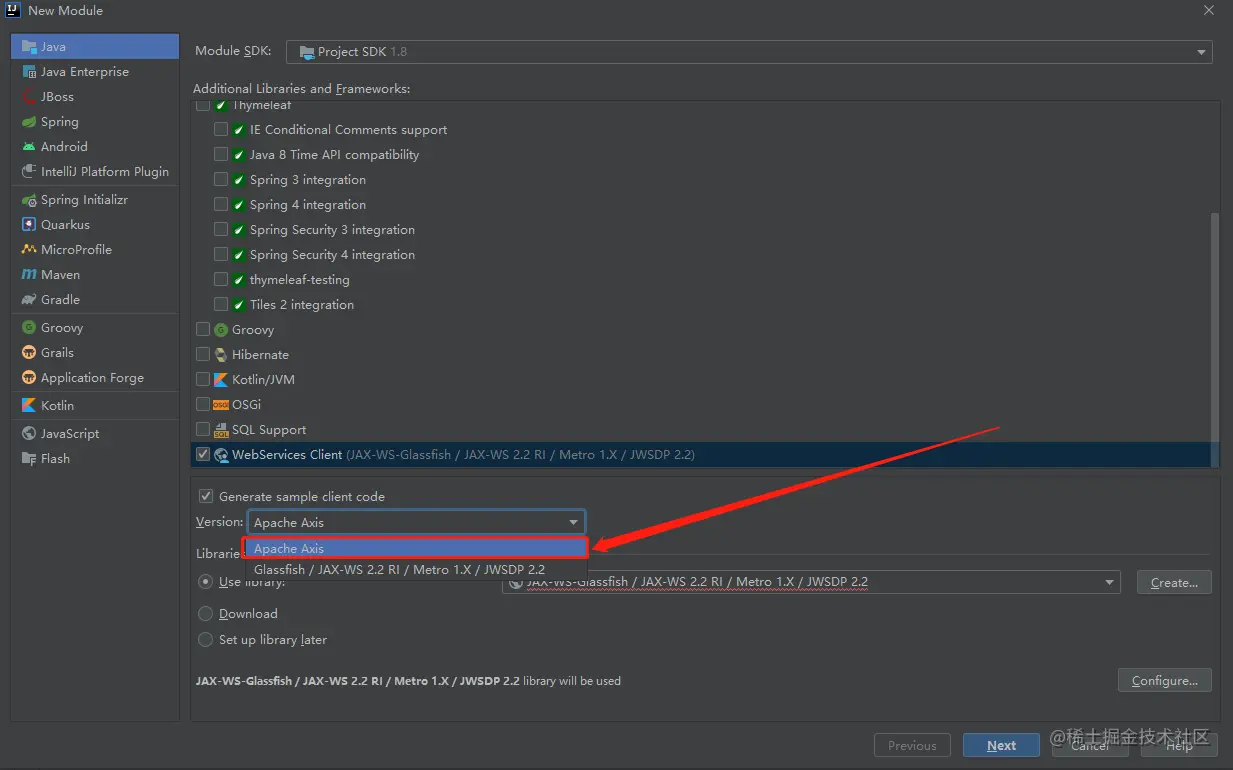The image size is (1233, 770).
Task: Check the Kotlin/JVM checkbox
Action: [x=203, y=380]
